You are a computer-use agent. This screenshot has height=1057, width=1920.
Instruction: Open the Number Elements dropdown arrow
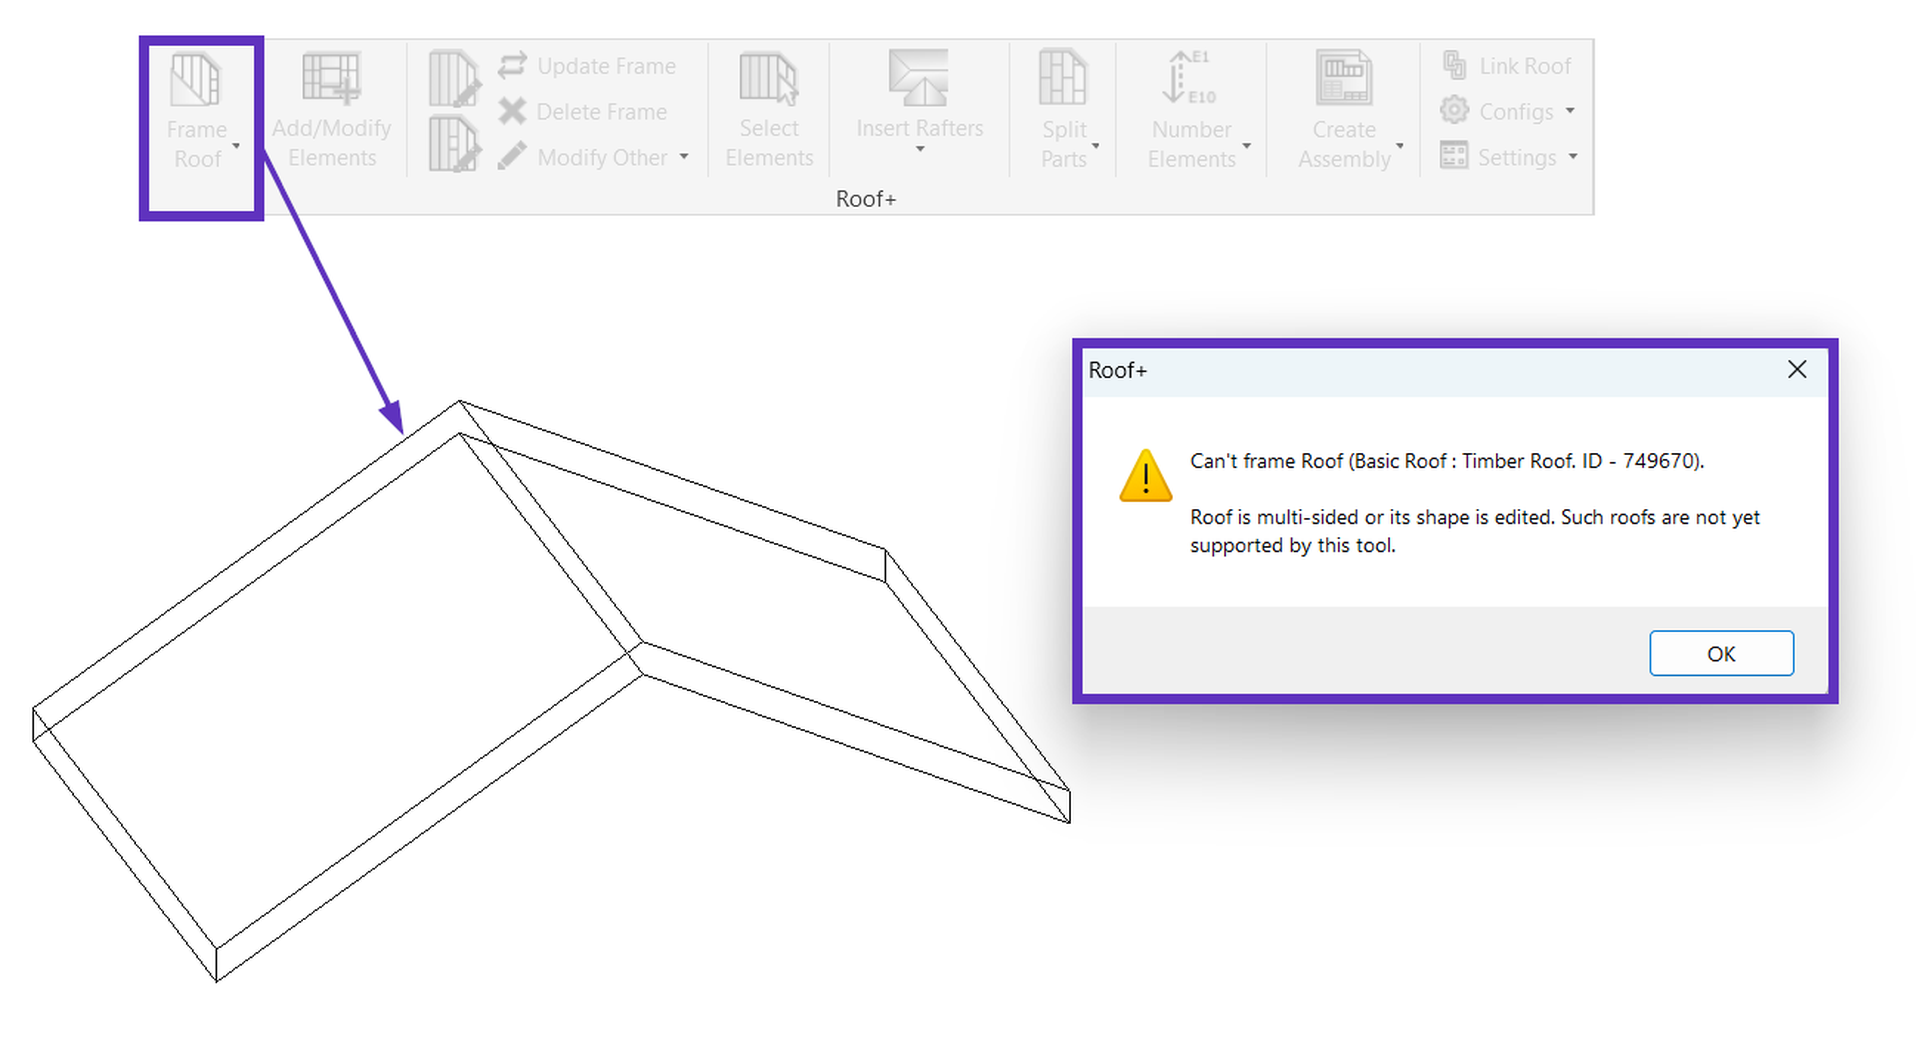[x=1247, y=146]
